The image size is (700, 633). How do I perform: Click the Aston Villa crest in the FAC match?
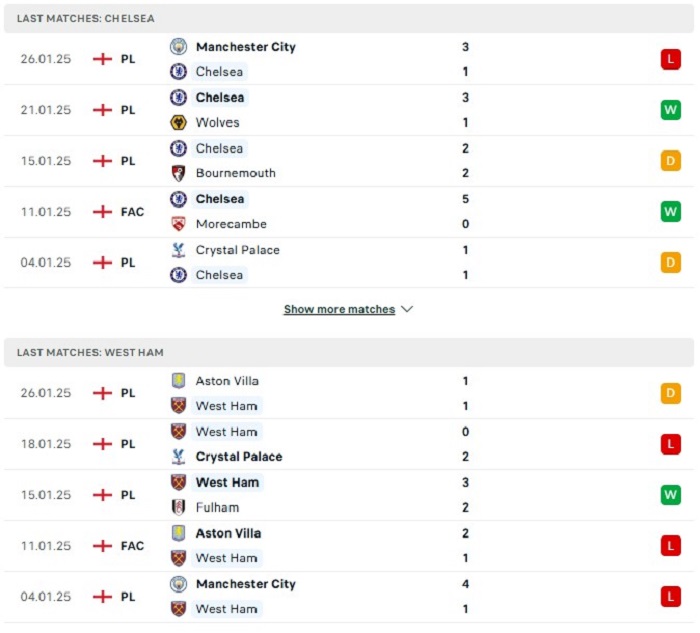tap(178, 533)
